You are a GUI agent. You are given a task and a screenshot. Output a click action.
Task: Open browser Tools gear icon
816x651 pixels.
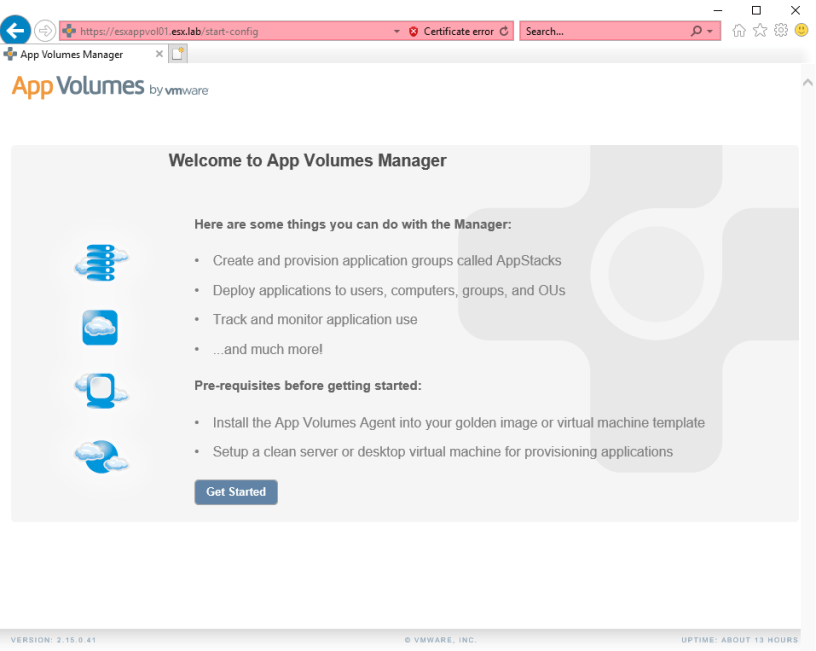pos(781,31)
